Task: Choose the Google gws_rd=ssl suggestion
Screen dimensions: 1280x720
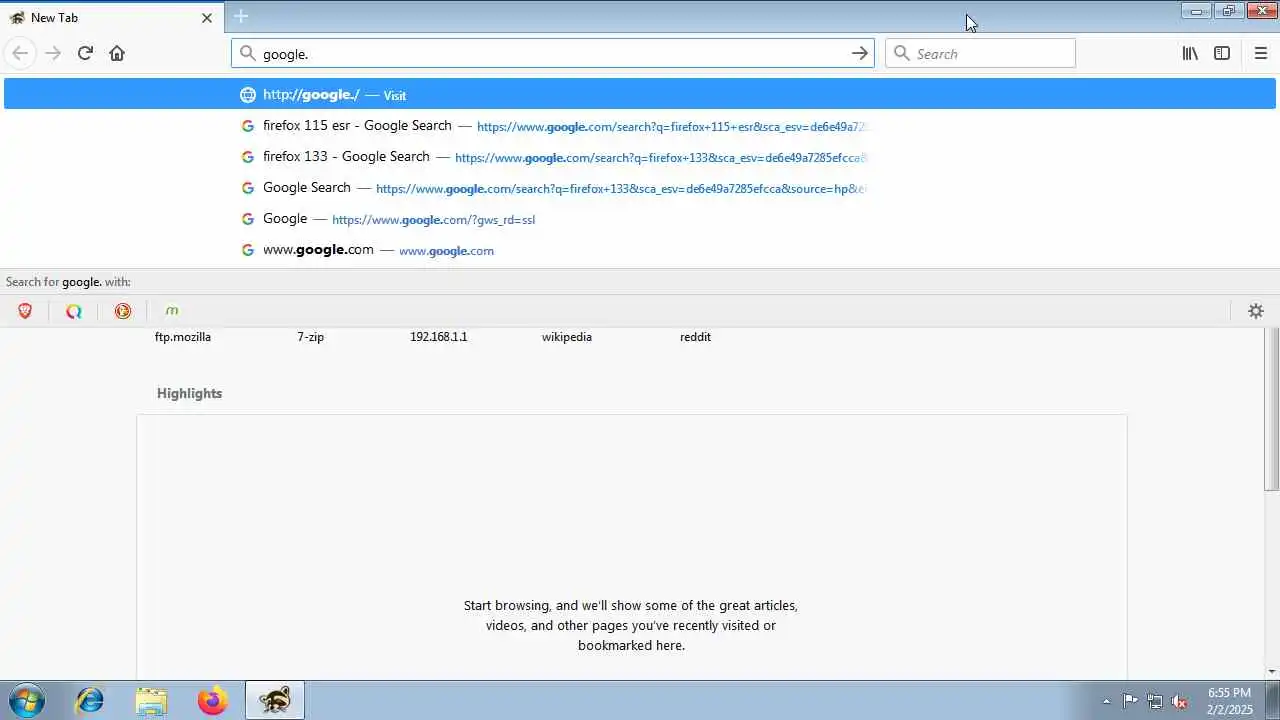Action: (640, 219)
